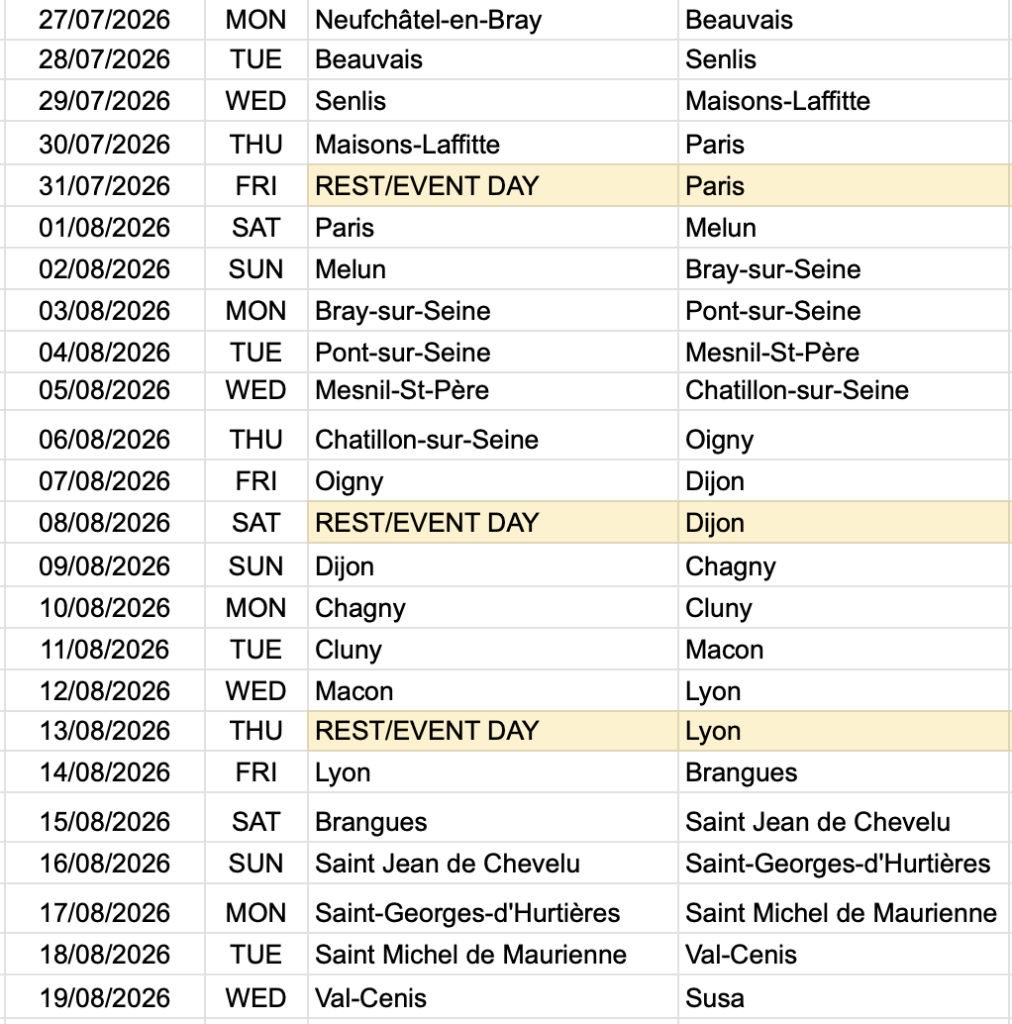Select the Oigny destination cell
This screenshot has width=1012, height=1024.
pos(845,440)
